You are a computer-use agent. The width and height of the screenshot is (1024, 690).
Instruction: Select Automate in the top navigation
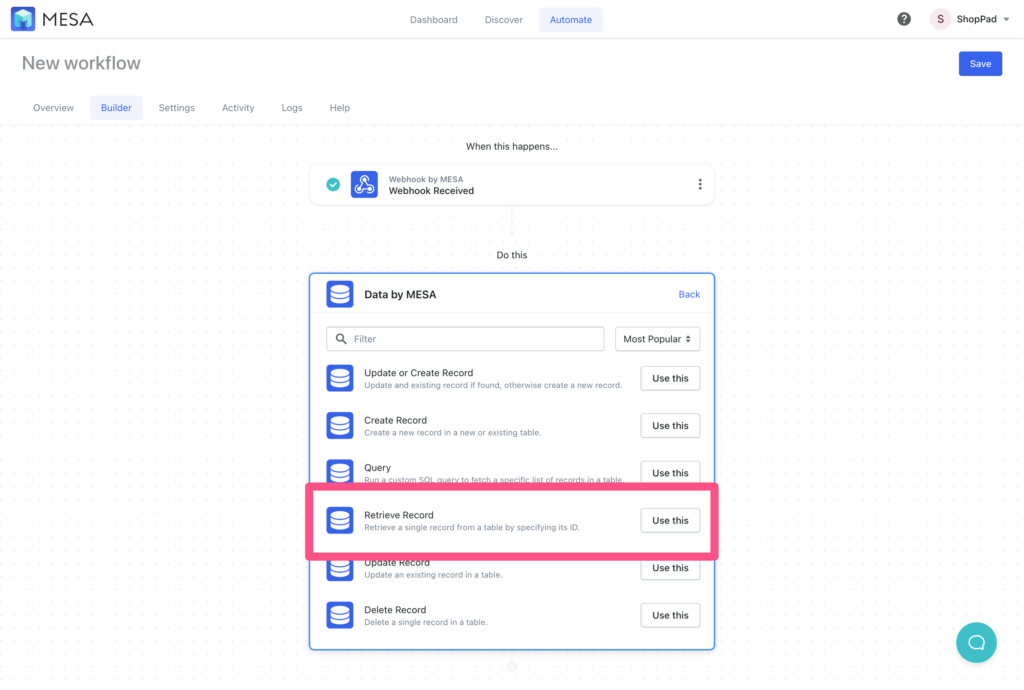click(571, 18)
